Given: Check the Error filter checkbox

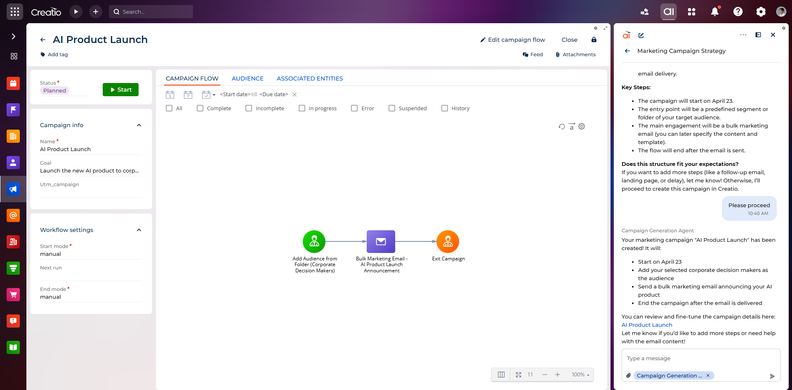Looking at the screenshot, I should 355,108.
